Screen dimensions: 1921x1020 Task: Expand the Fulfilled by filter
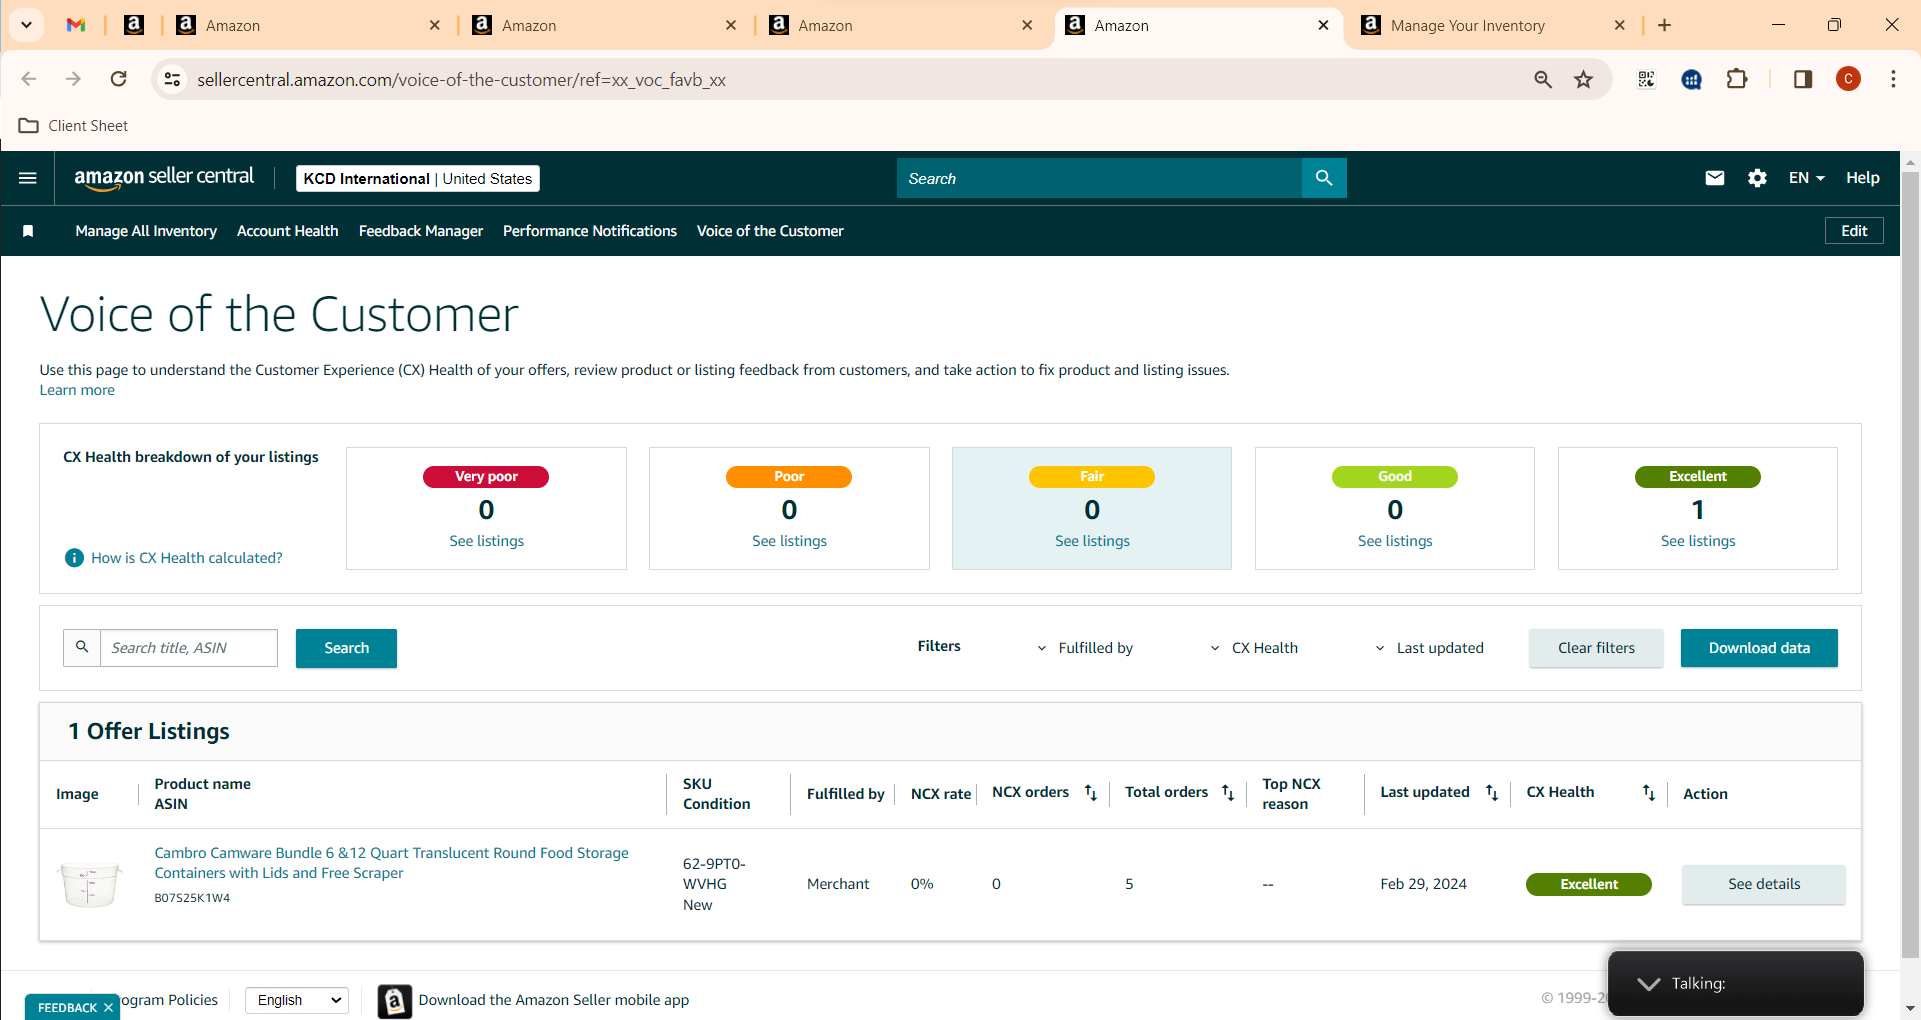click(1085, 648)
